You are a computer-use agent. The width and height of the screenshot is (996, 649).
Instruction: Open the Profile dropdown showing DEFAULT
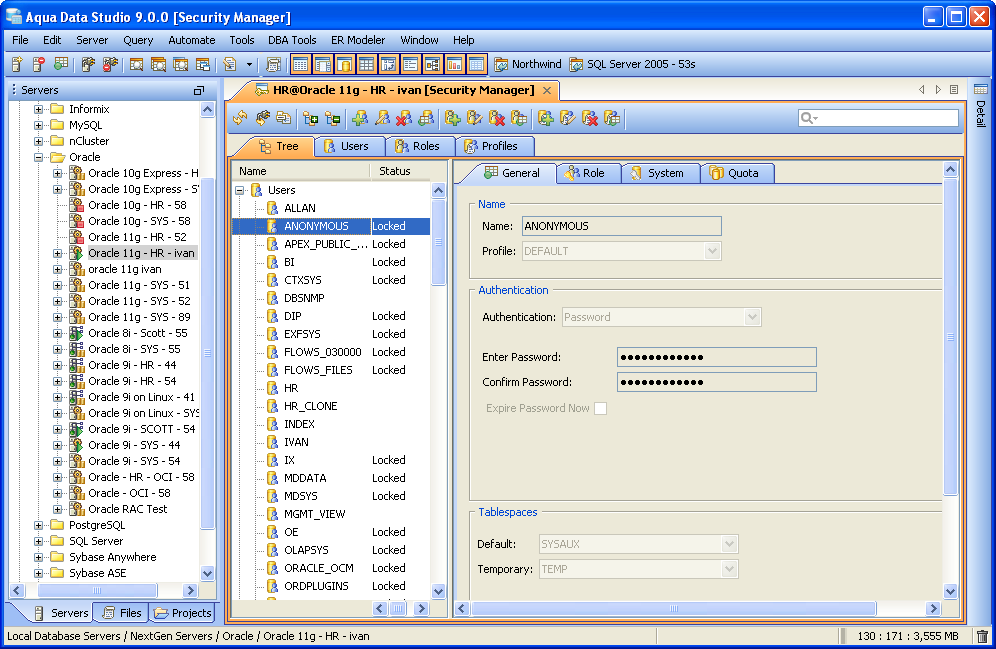point(712,251)
